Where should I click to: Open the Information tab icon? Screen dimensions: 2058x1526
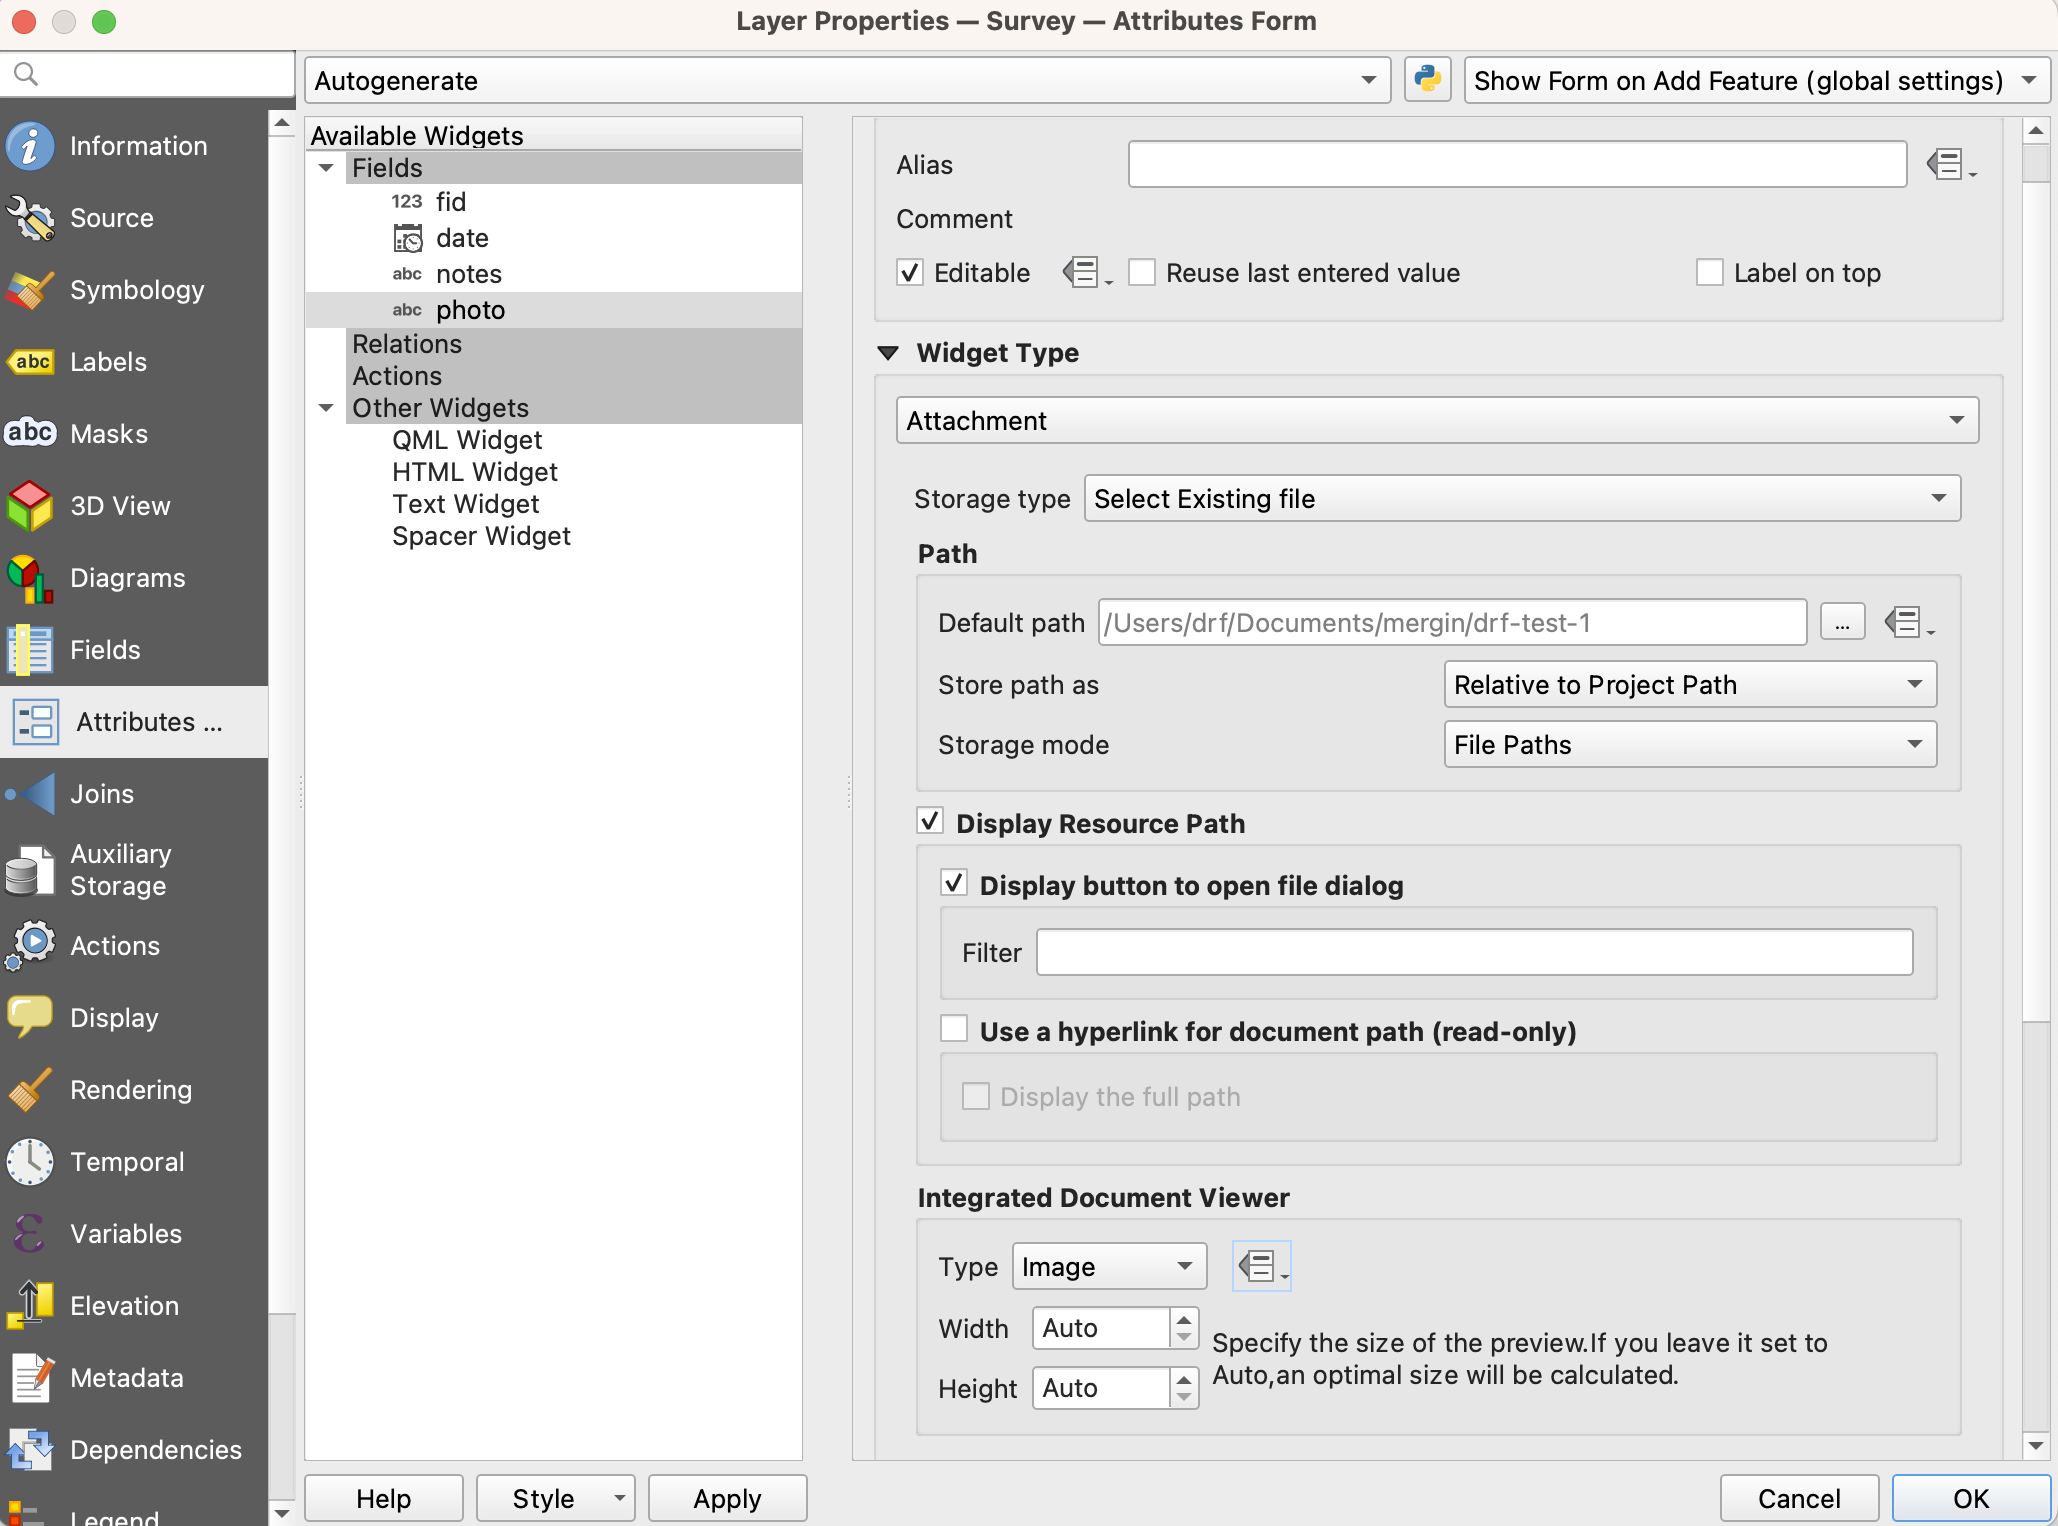point(30,146)
